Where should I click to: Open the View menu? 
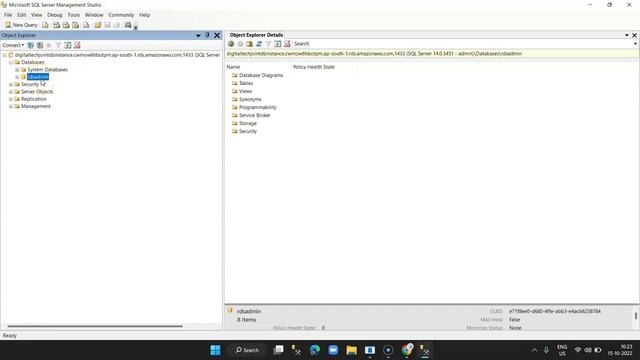37,15
